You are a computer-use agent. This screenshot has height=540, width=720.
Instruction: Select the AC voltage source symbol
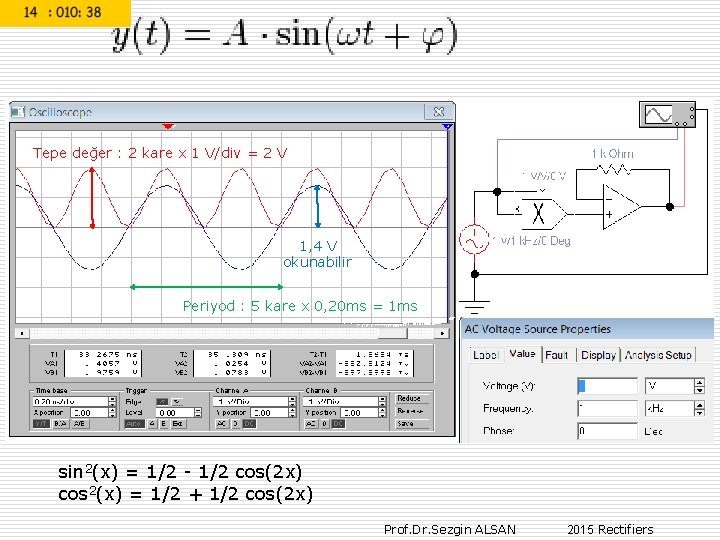(x=474, y=239)
